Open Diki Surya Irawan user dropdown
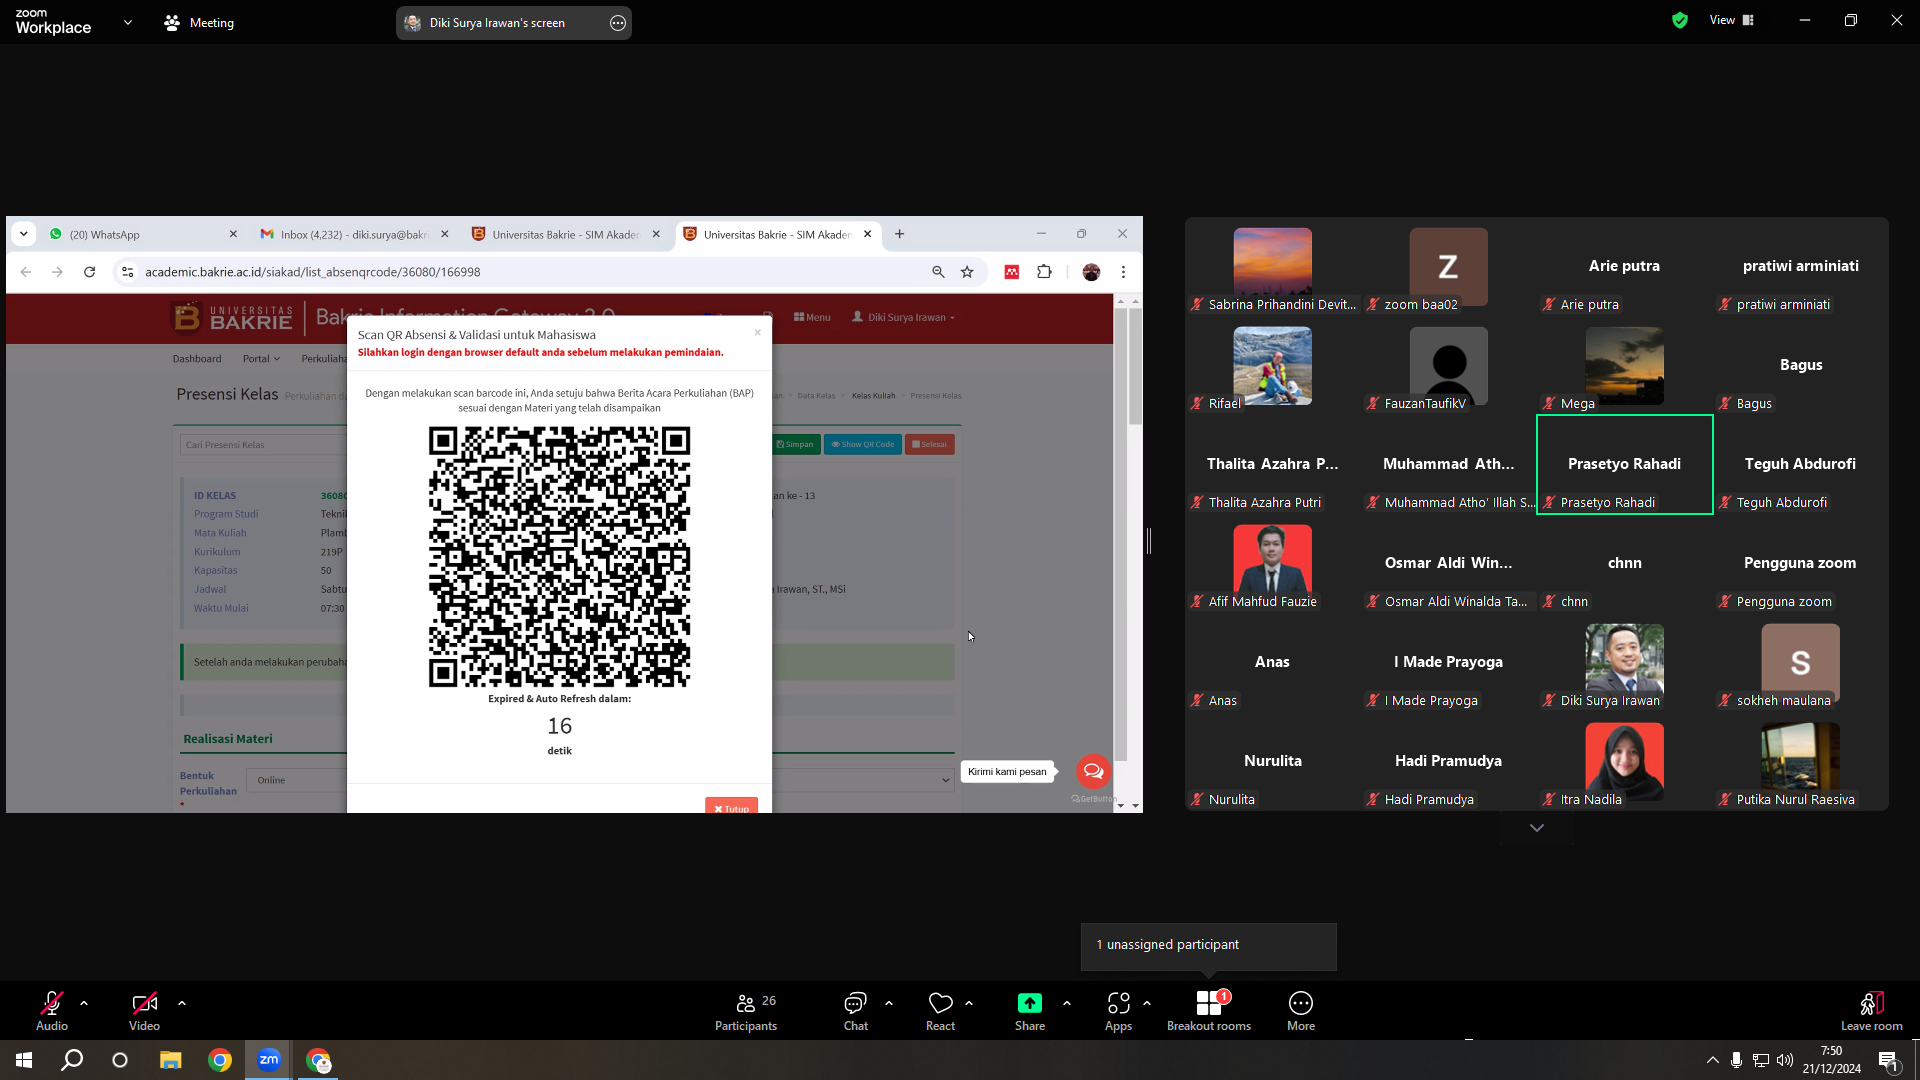This screenshot has width=1920, height=1080. coord(903,317)
